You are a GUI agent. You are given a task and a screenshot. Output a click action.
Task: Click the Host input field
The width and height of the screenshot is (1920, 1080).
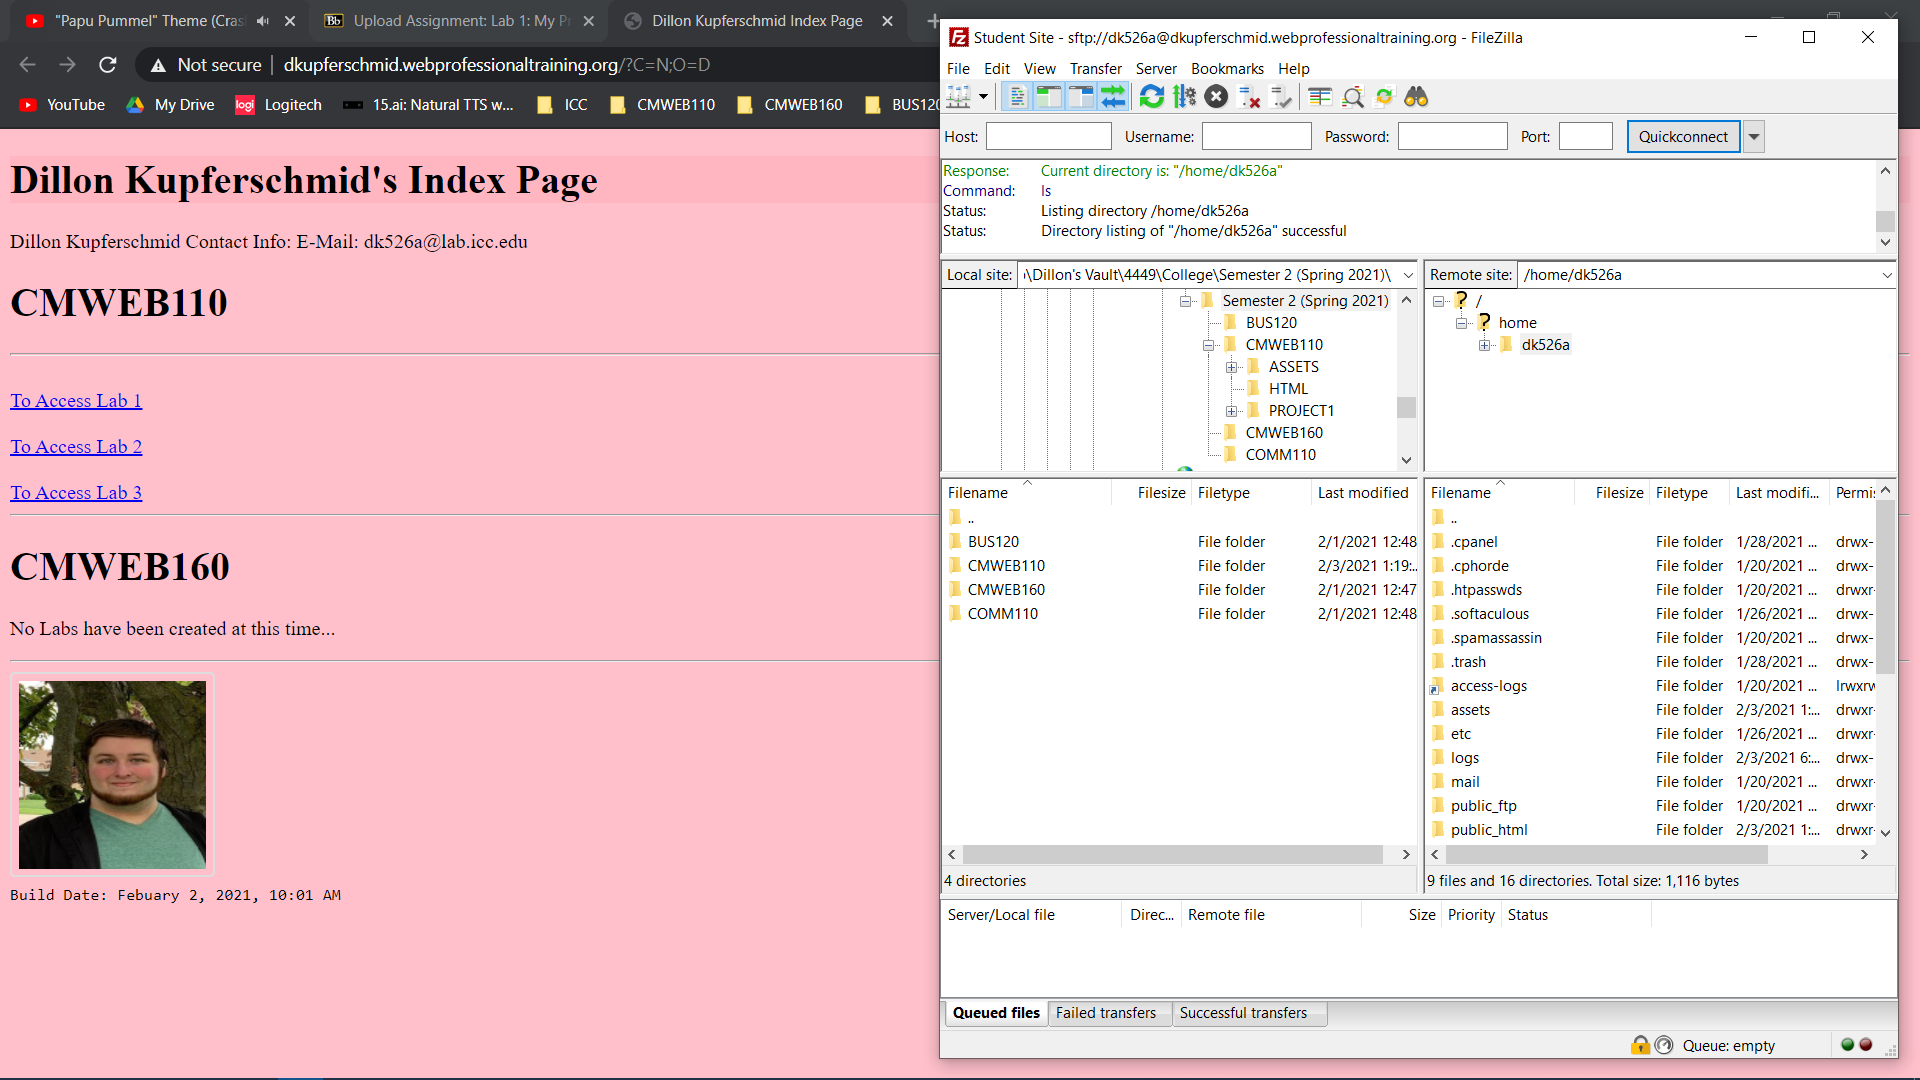click(1048, 137)
